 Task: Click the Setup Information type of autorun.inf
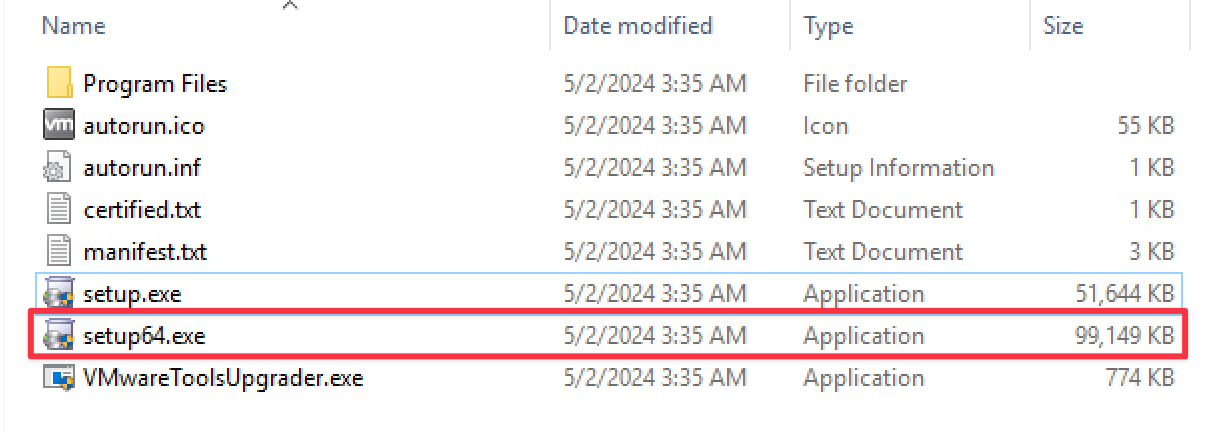[x=898, y=168]
